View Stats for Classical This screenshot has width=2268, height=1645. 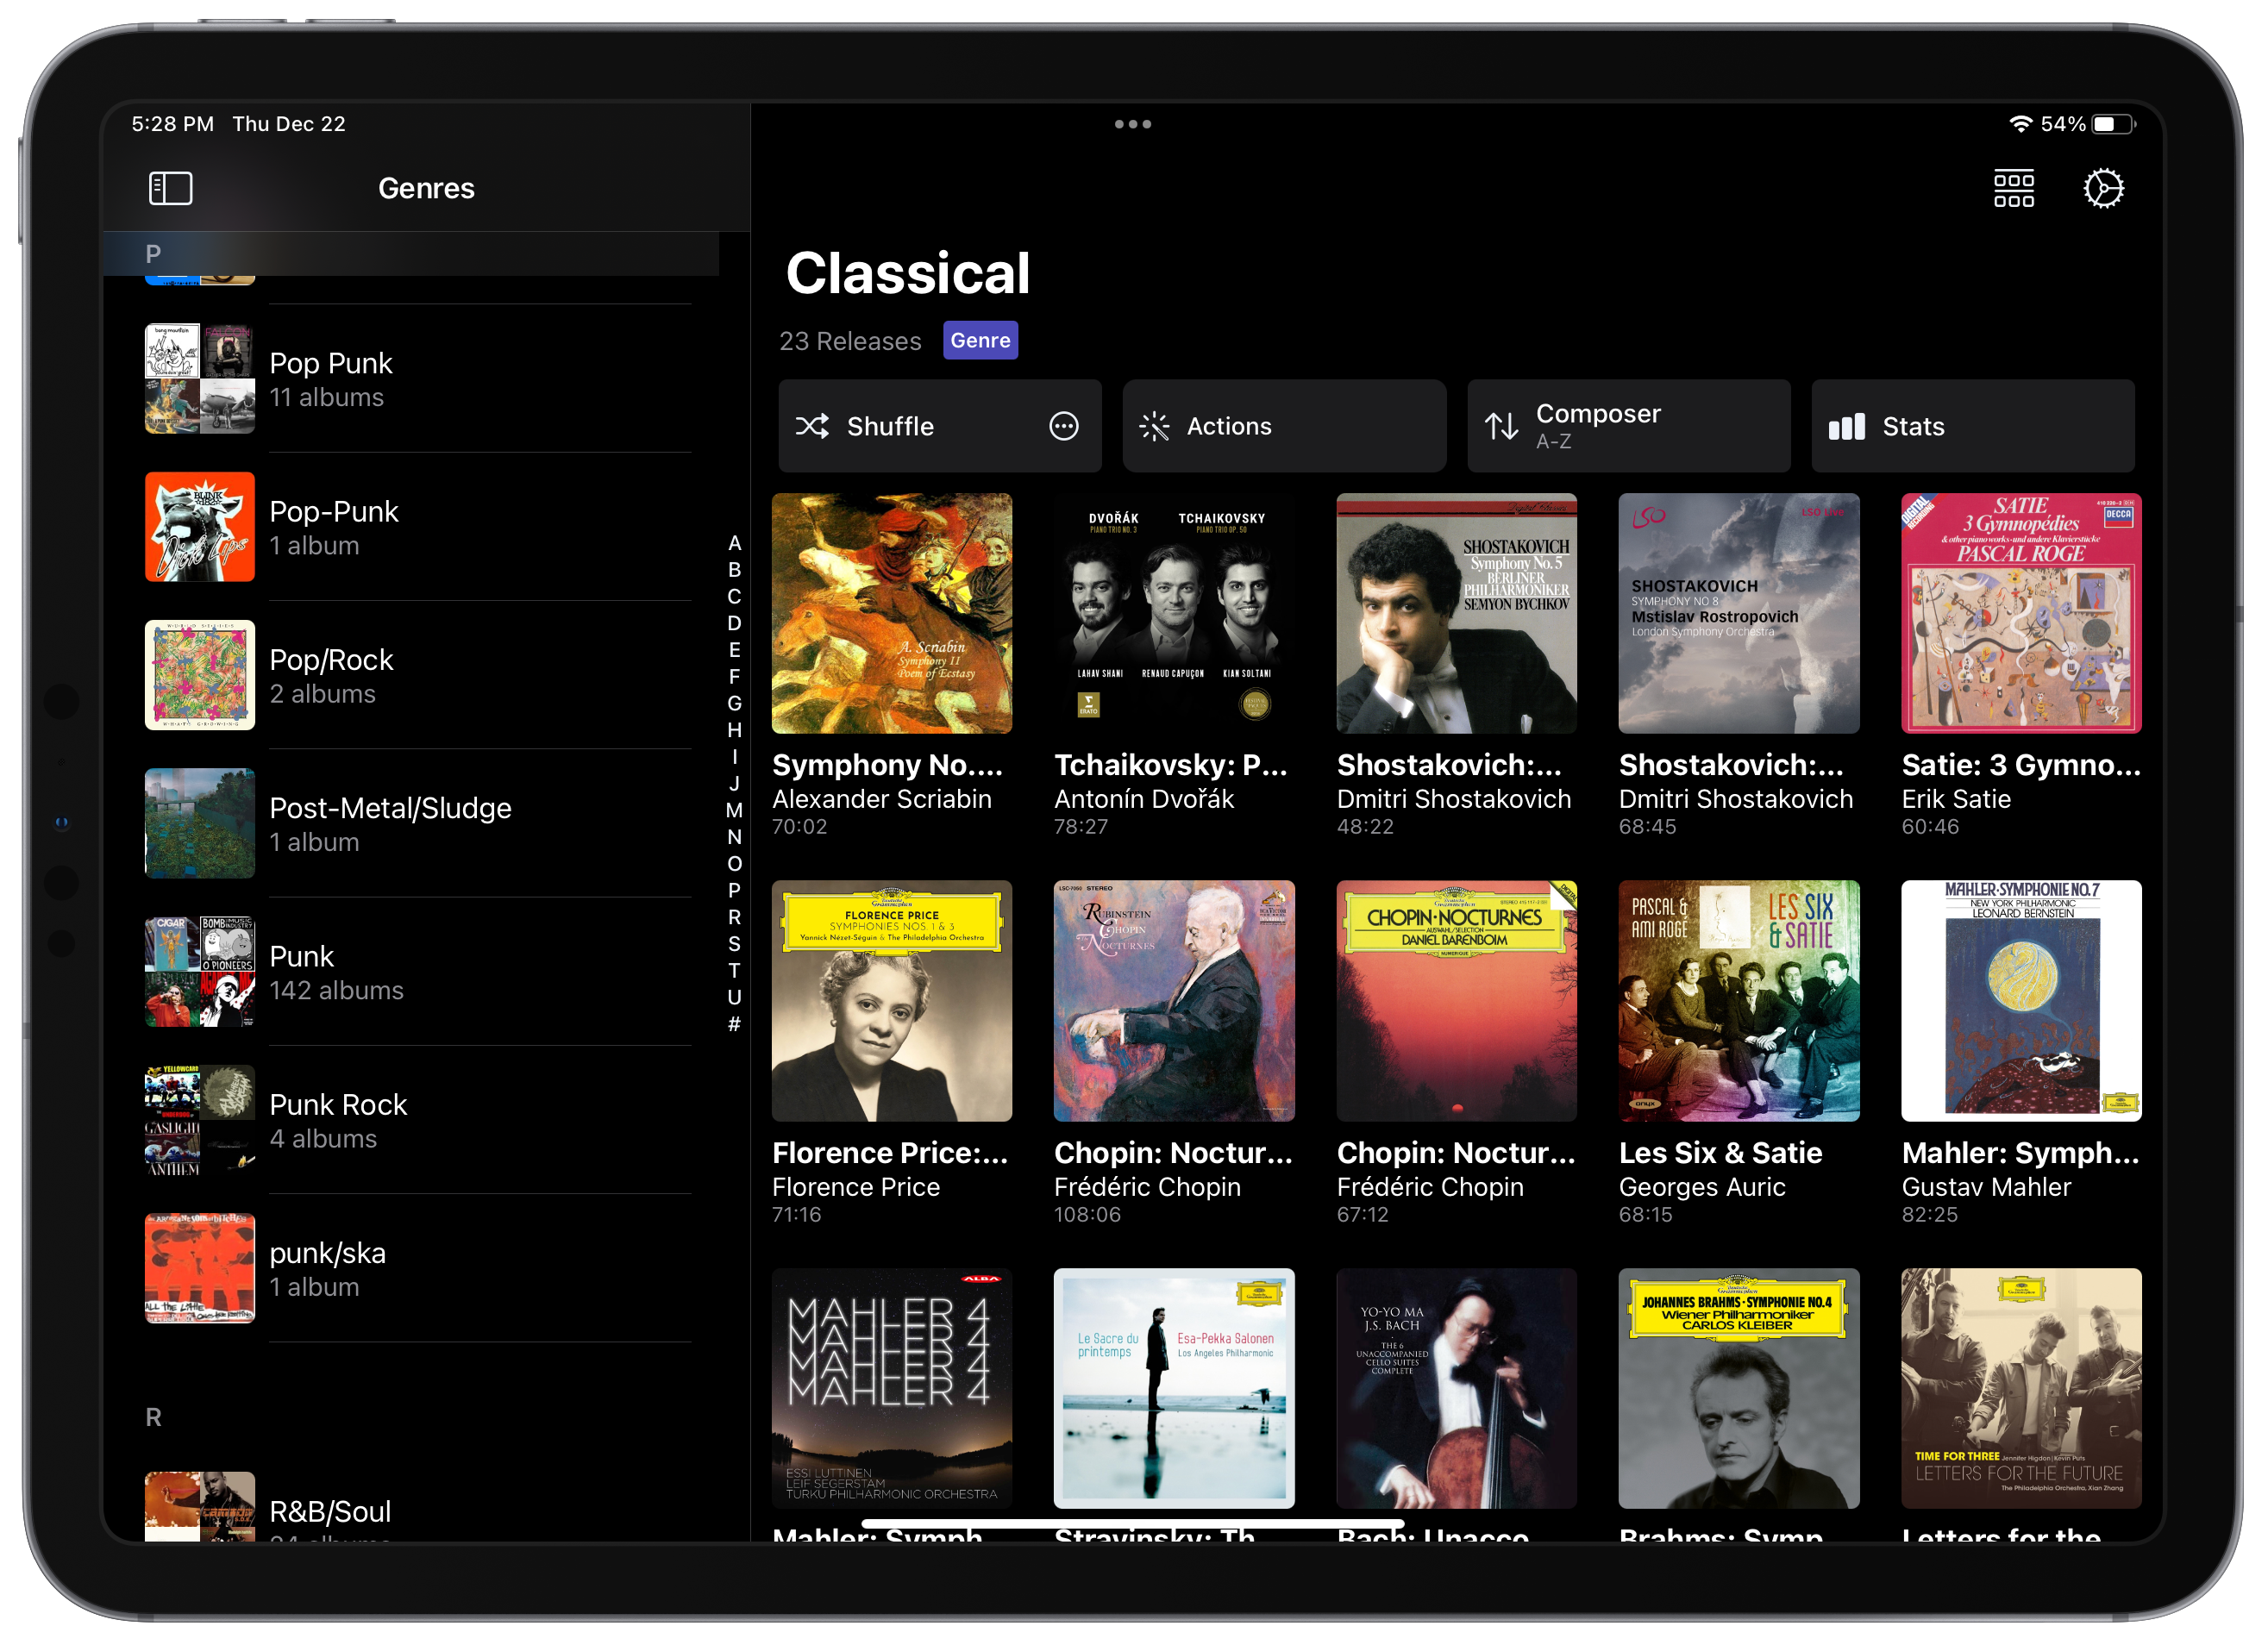click(1972, 426)
